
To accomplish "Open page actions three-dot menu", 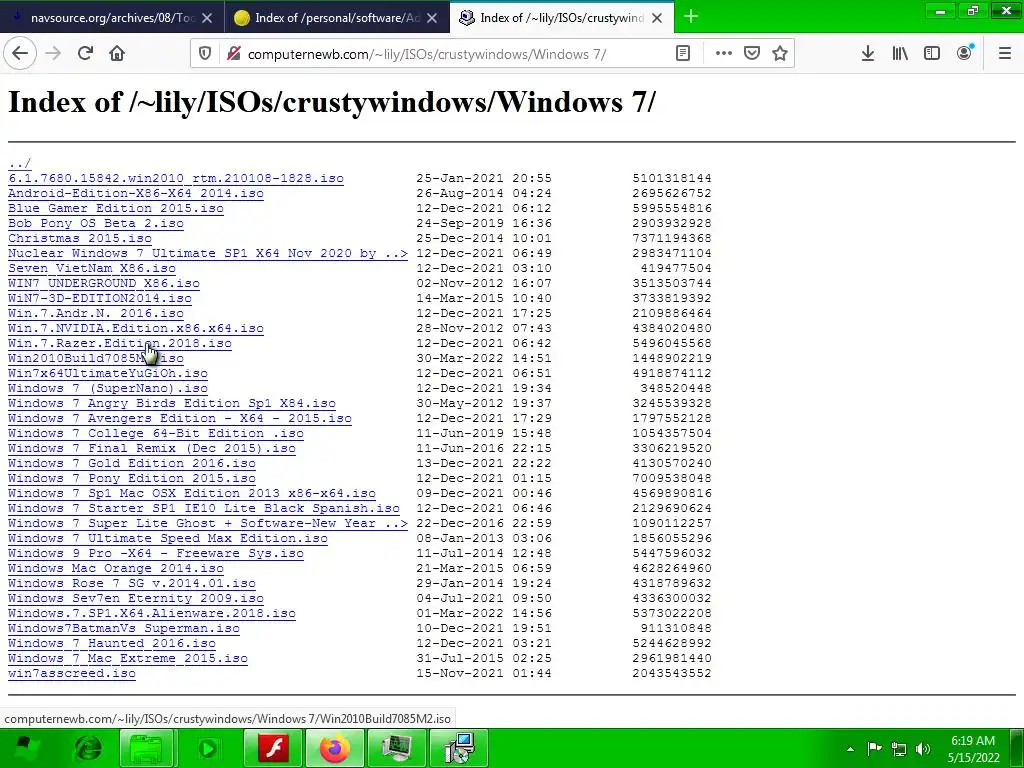I will click(724, 54).
